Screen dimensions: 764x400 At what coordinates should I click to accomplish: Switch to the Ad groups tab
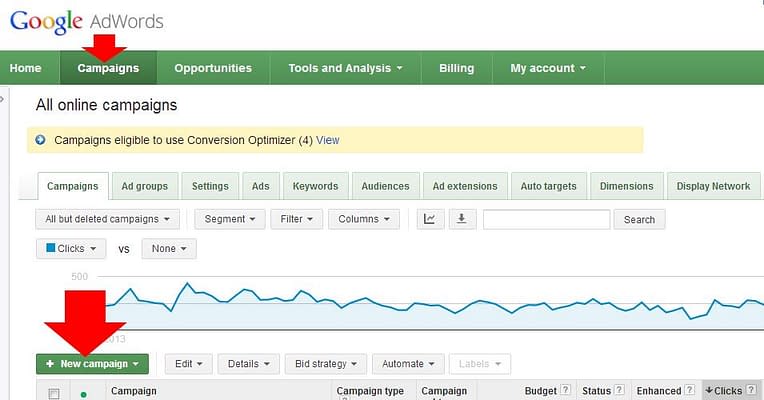145,186
